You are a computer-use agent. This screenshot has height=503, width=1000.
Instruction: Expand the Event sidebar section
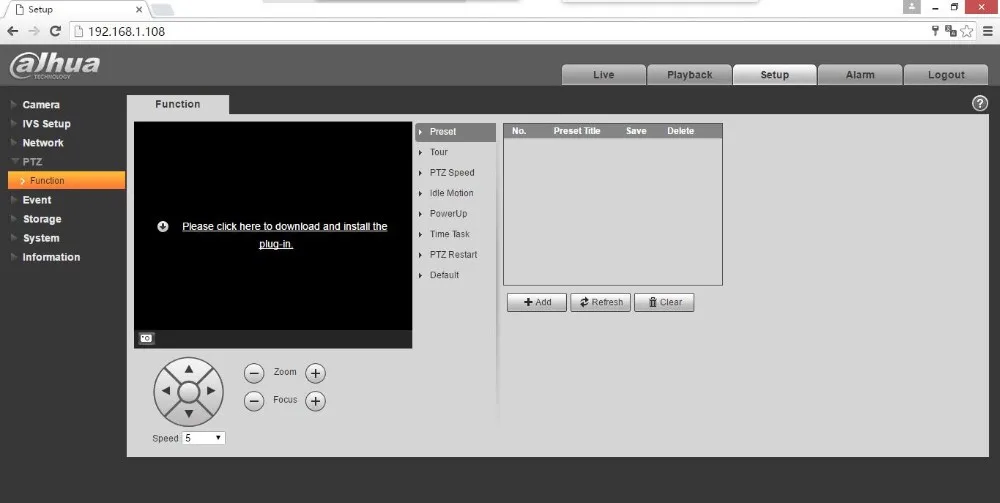coord(36,200)
